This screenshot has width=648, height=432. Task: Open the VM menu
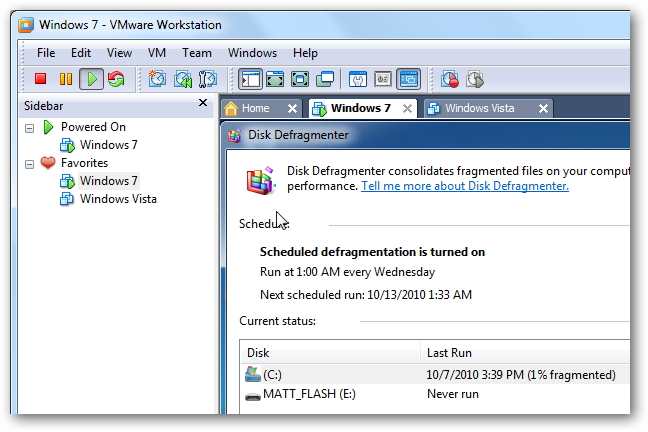(x=157, y=53)
